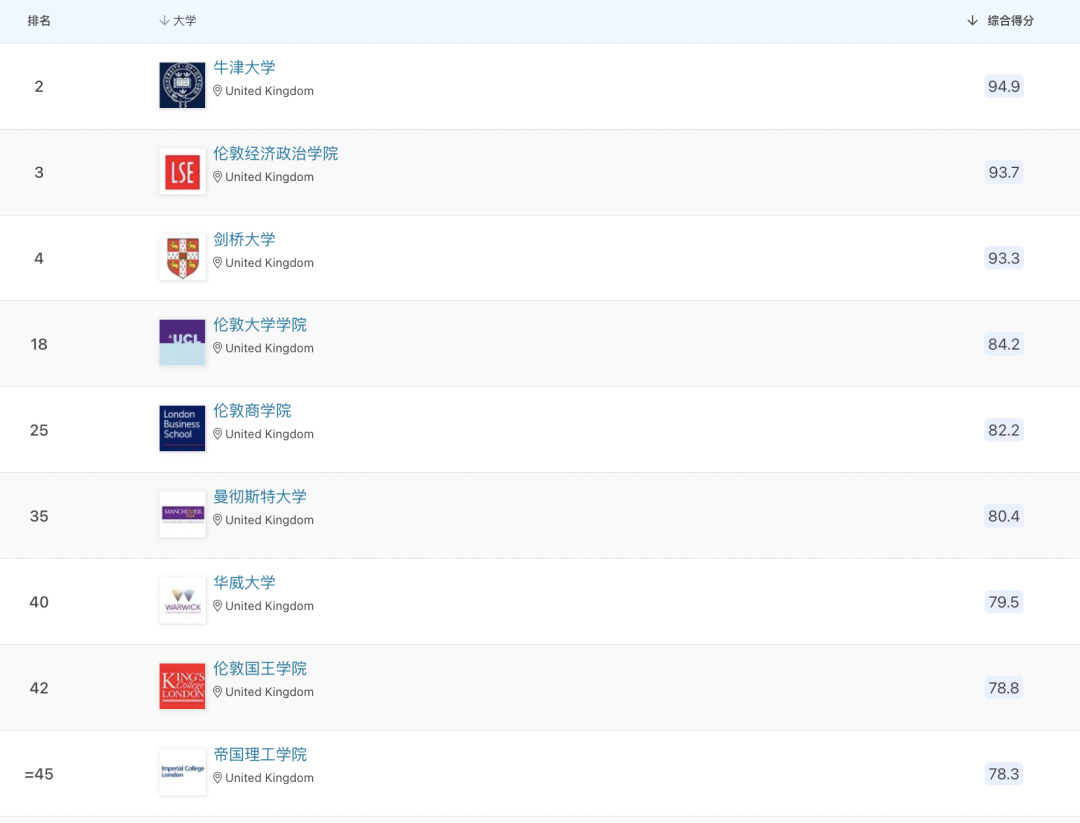Select score value 93.3
This screenshot has height=823, width=1080.
(1004, 258)
